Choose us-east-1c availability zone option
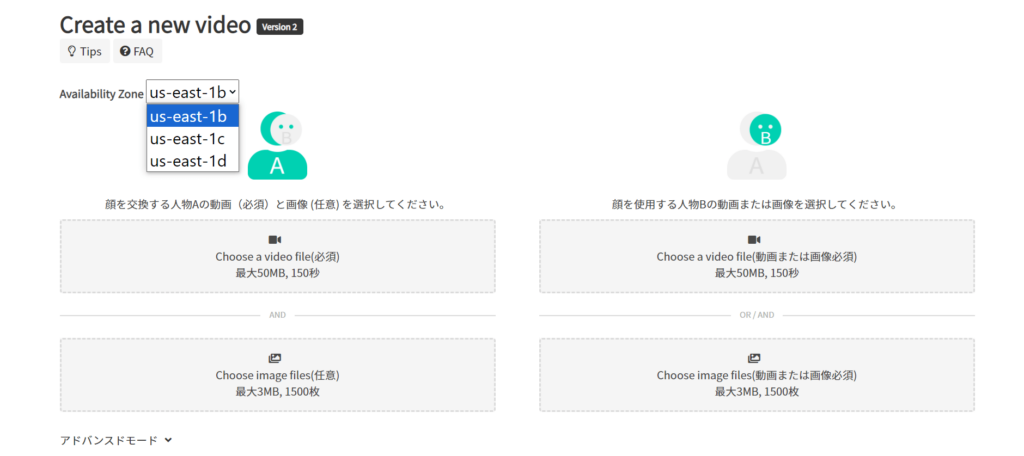The width and height of the screenshot is (1024, 456). [193, 138]
